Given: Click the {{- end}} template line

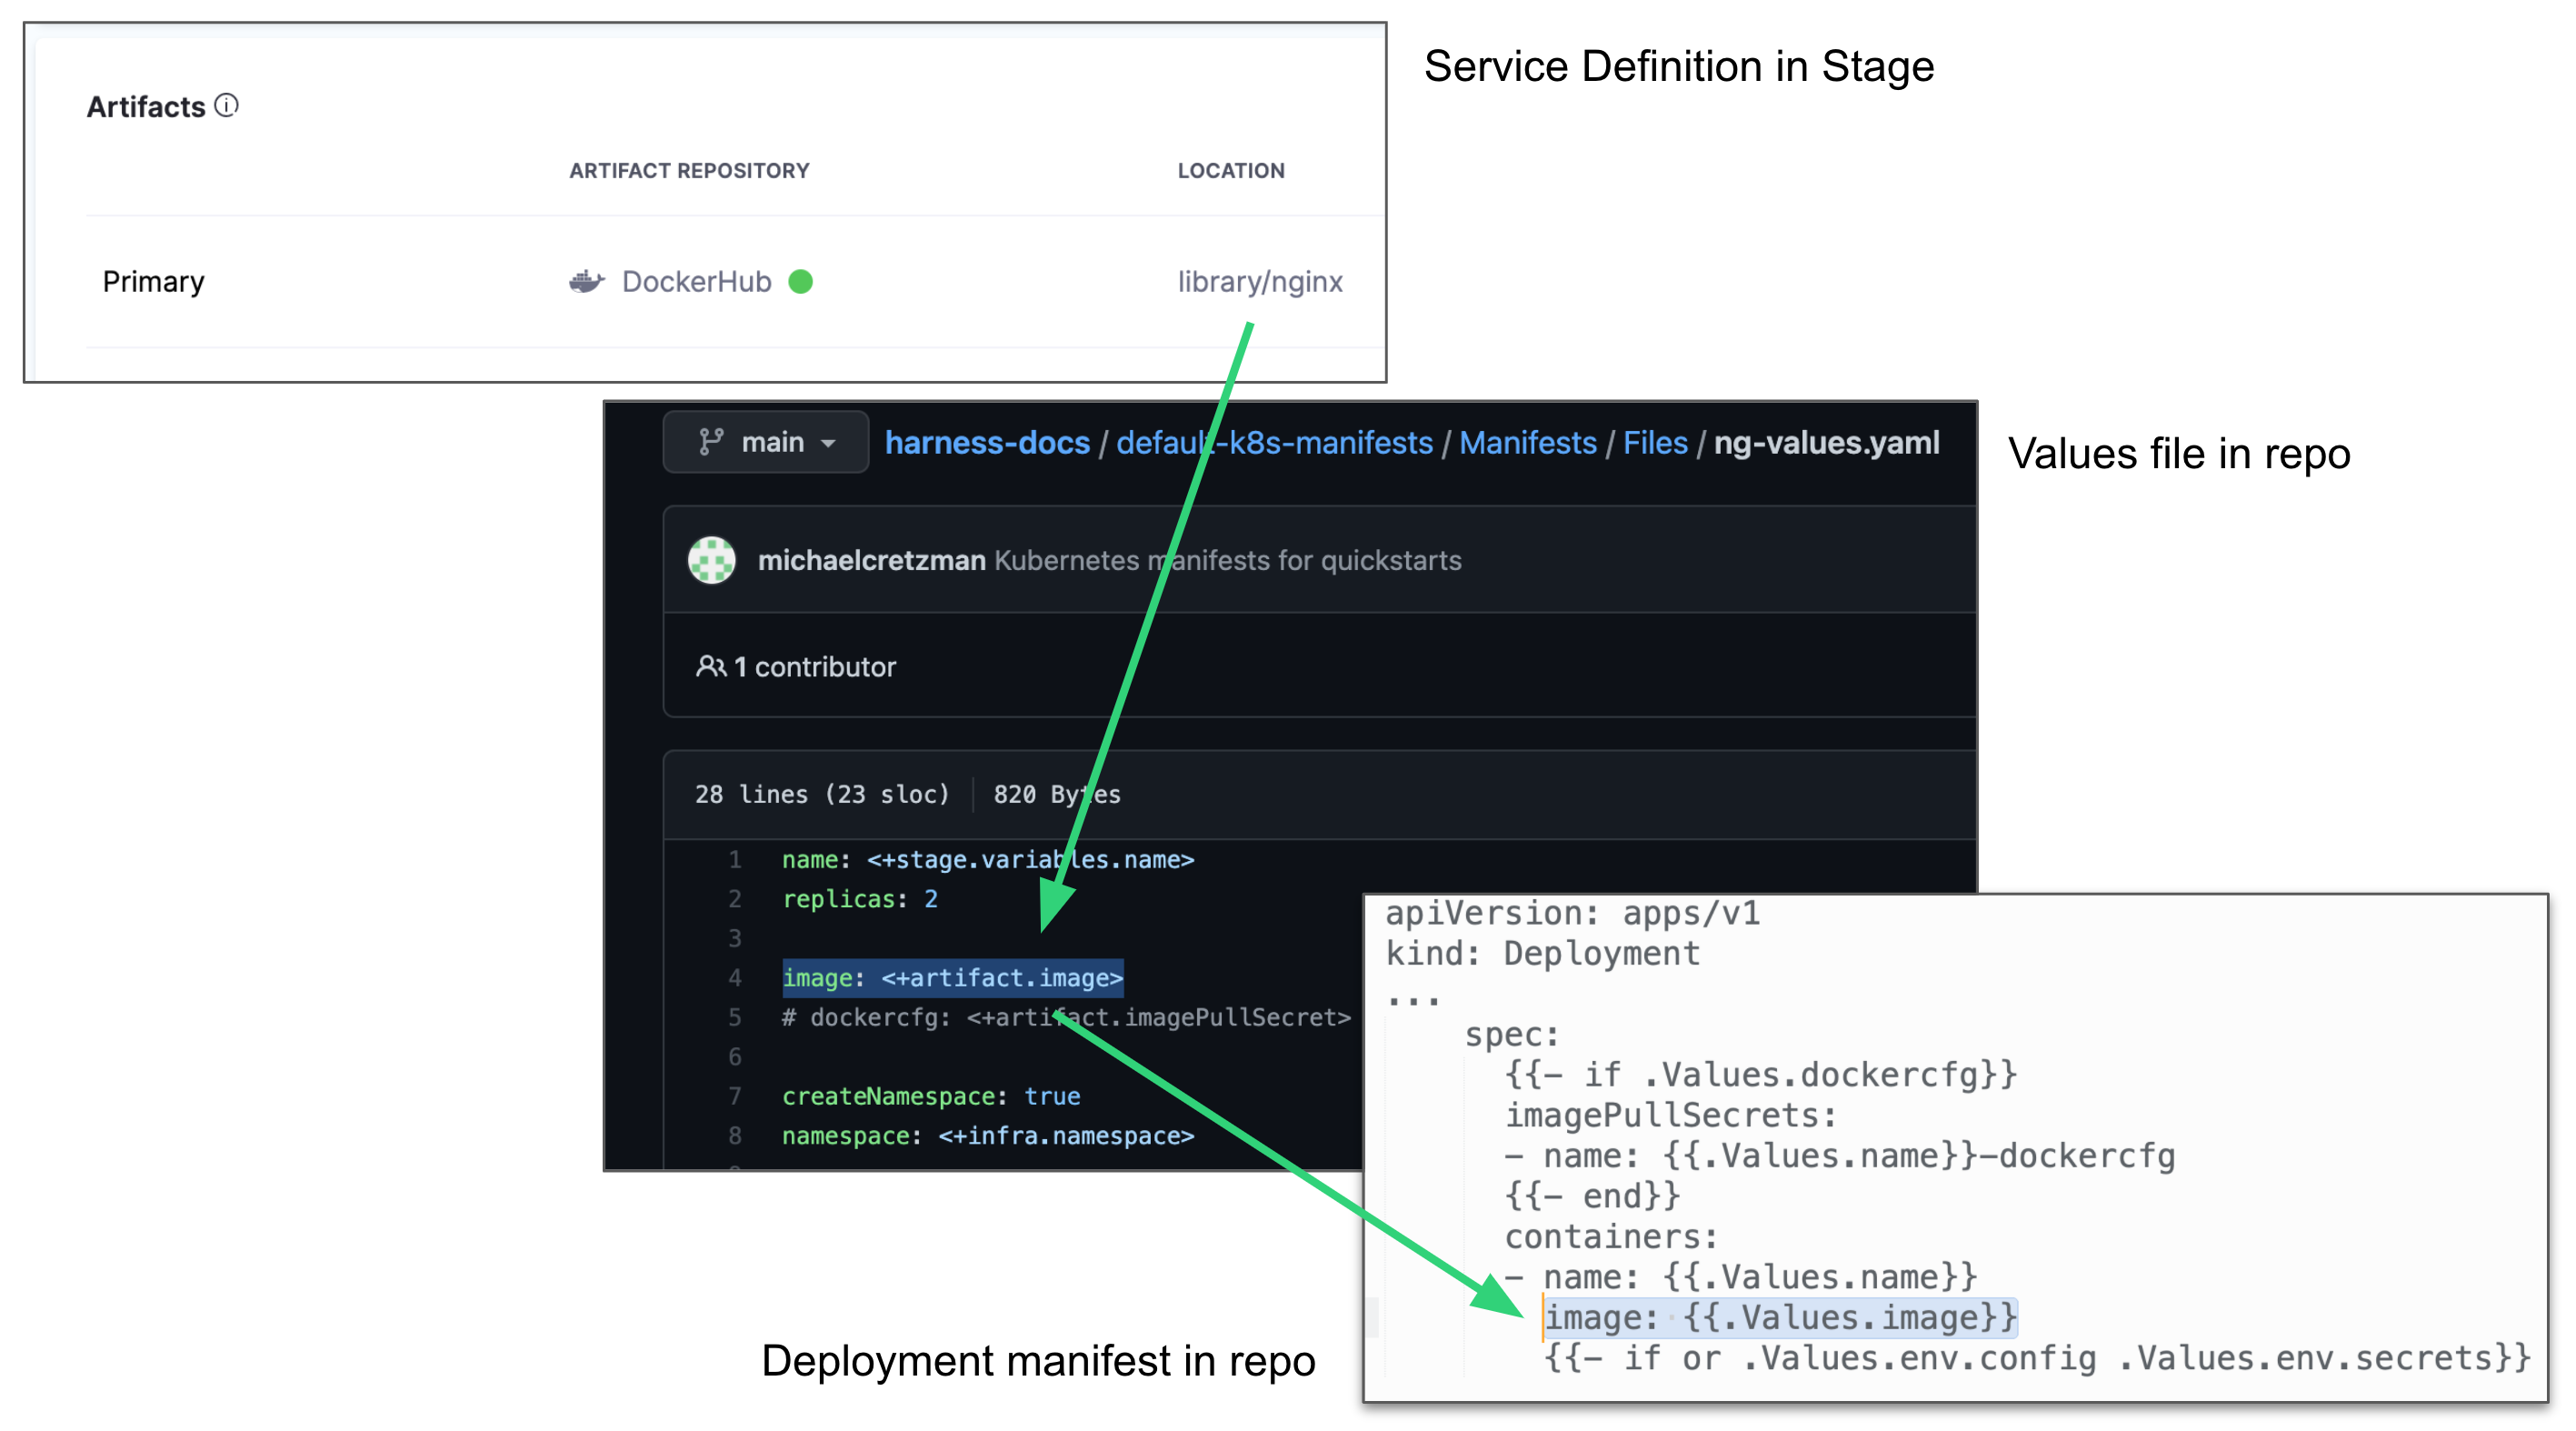Looking at the screenshot, I should click(x=1592, y=1196).
